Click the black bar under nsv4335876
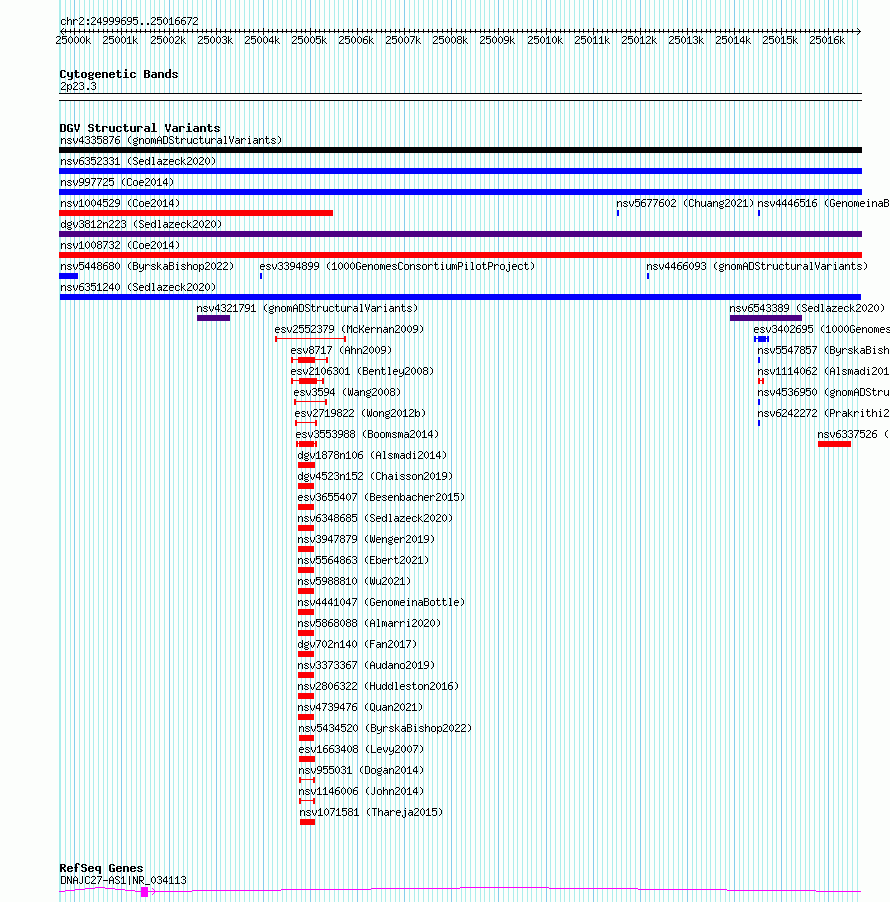This screenshot has width=890, height=902. click(460, 150)
